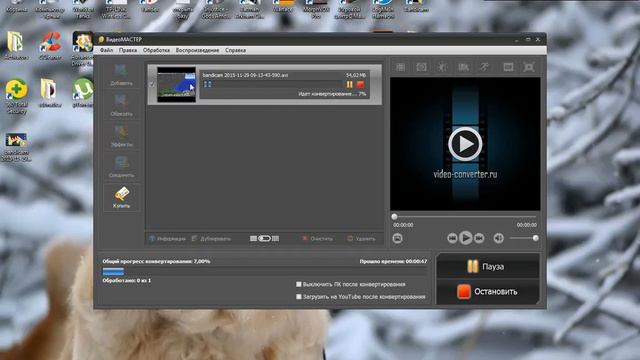Click the Информация button under the file list
Image resolution: width=640 pixels, height=360 pixels.
tap(167, 239)
